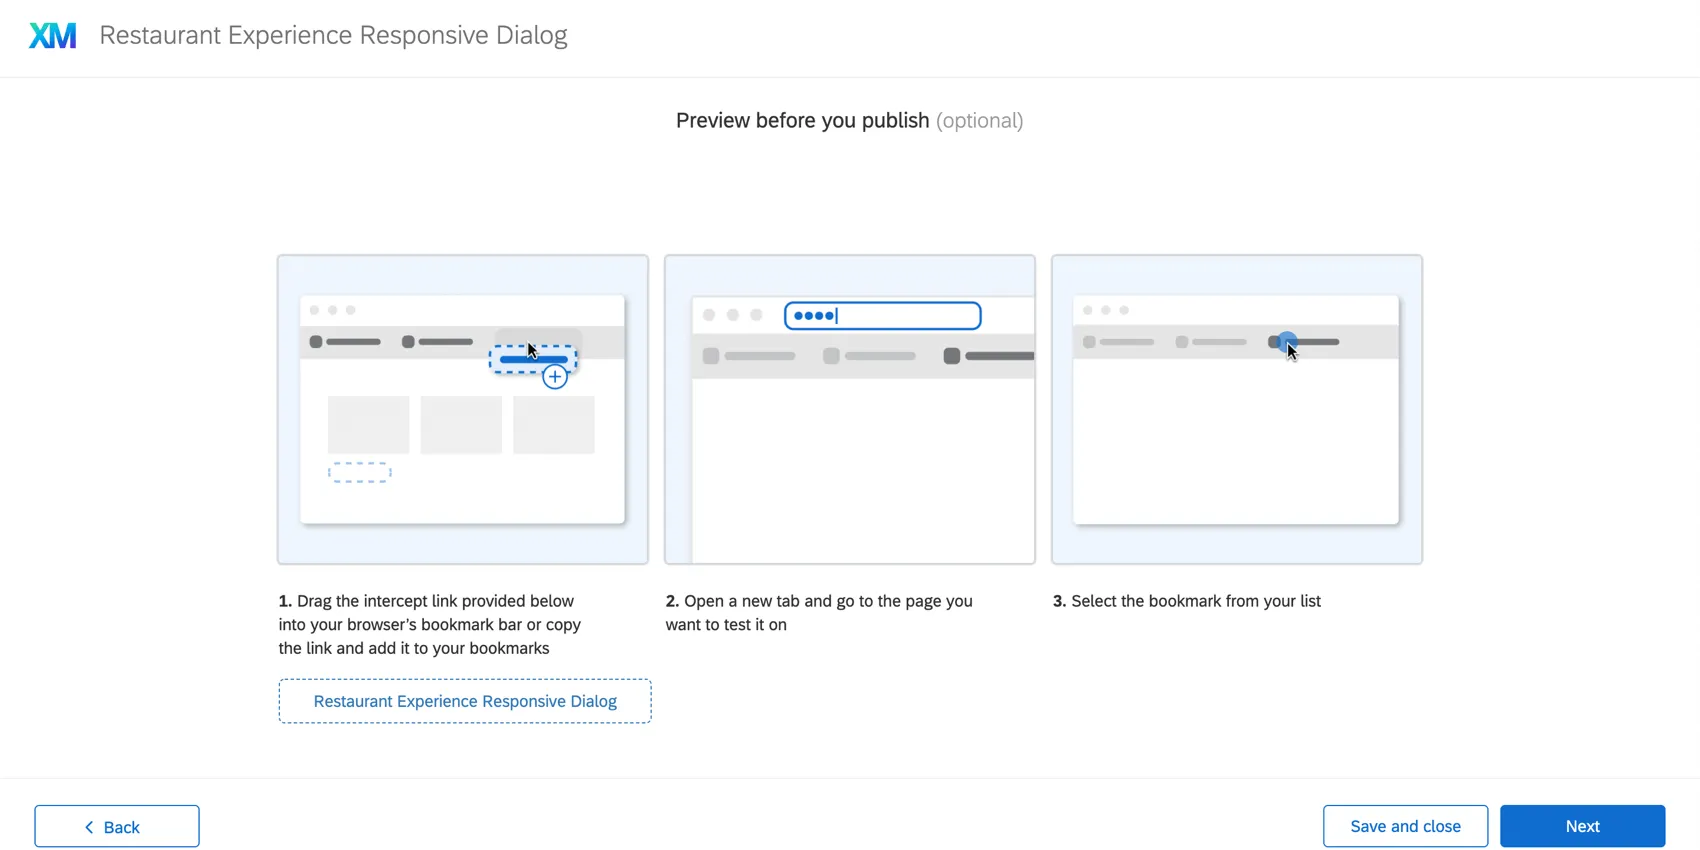
Task: Click the Next button
Action: click(1582, 826)
